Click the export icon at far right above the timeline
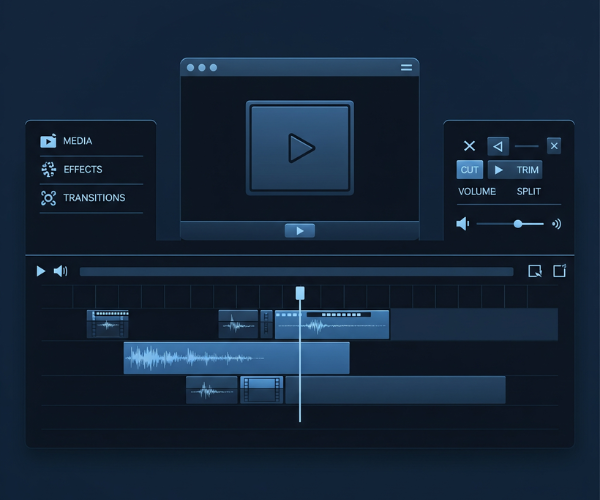Image resolution: width=600 pixels, height=500 pixels. (x=559, y=271)
